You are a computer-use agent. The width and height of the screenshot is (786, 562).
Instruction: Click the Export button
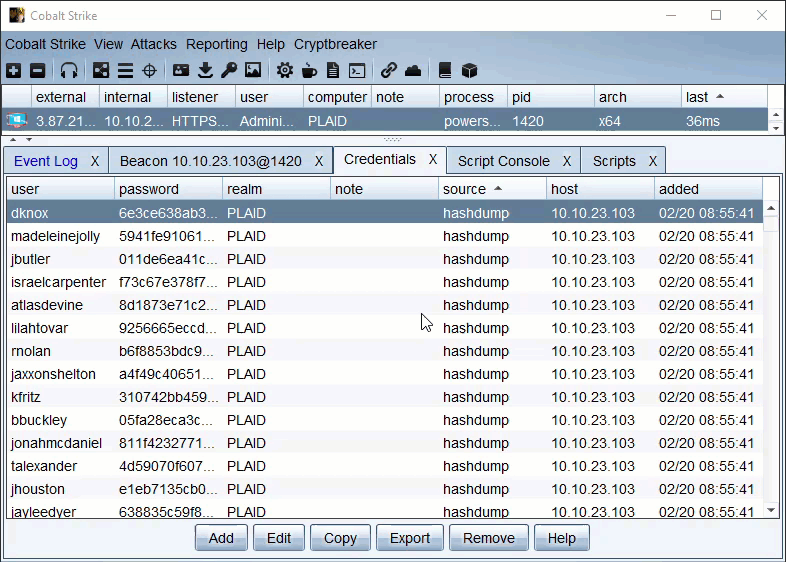point(410,538)
